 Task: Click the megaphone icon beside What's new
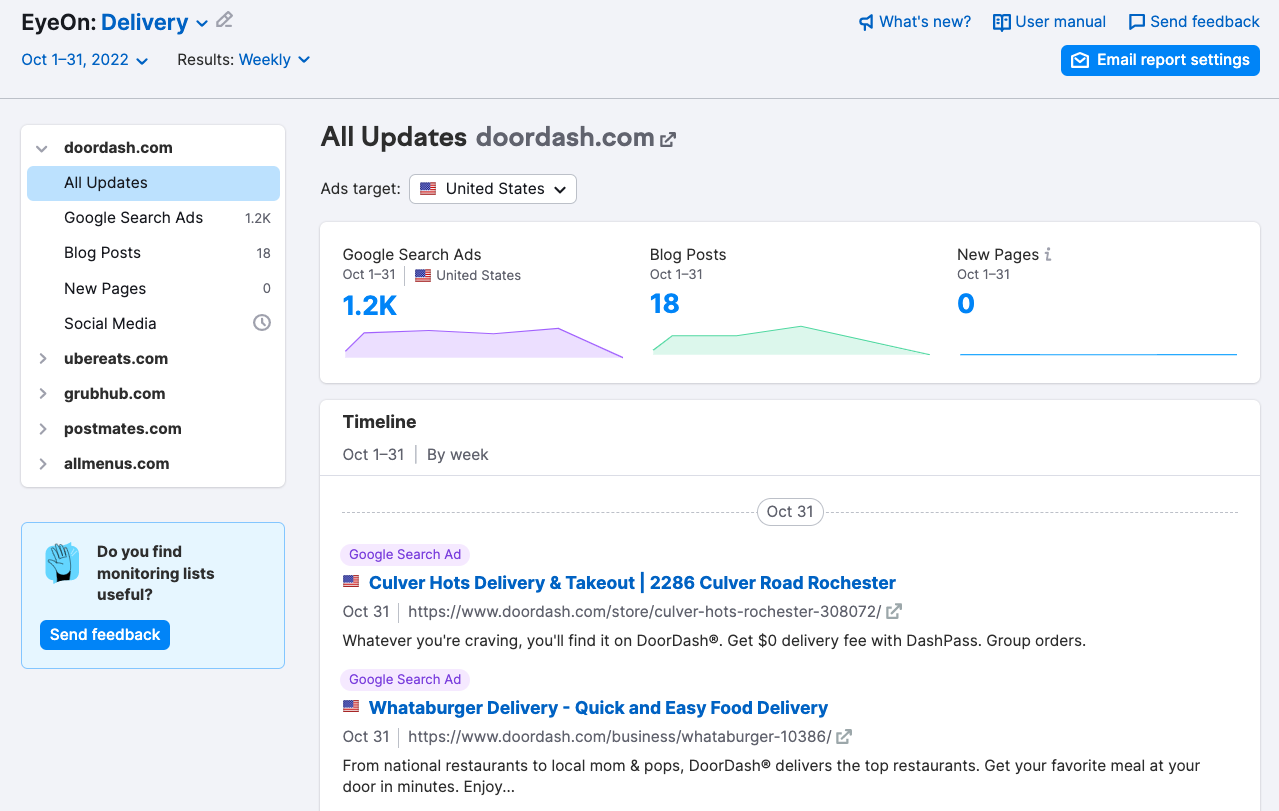pos(866,22)
